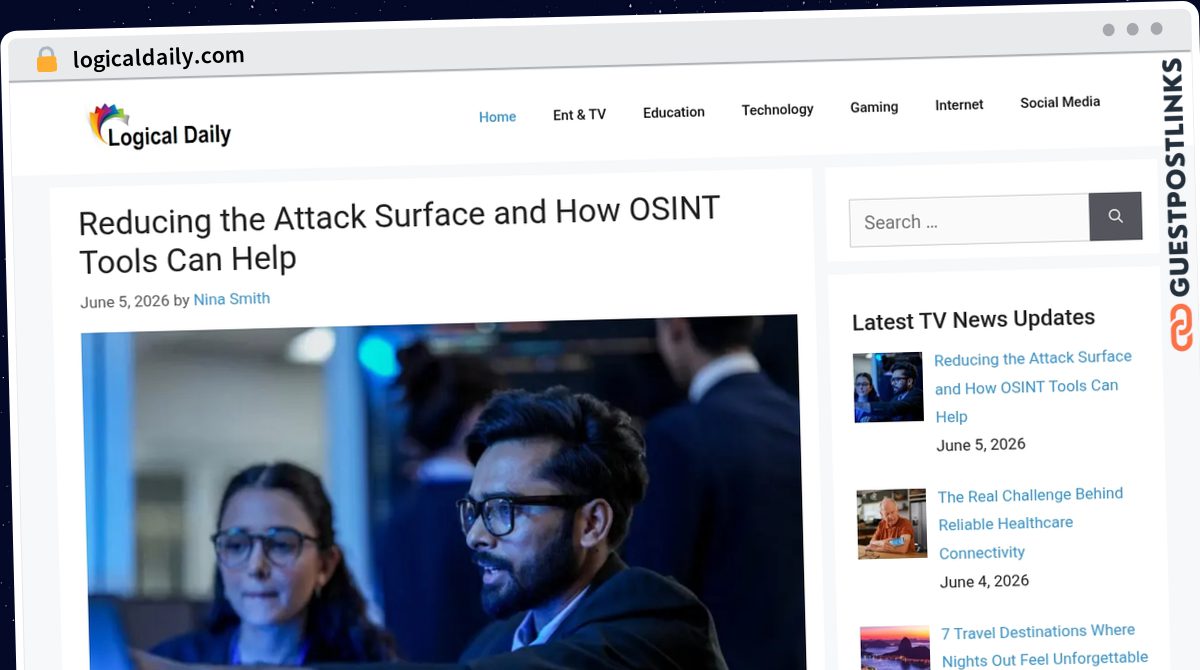Screen dimensions: 1200x670
Task: Click the Search input field
Action: click(x=969, y=220)
